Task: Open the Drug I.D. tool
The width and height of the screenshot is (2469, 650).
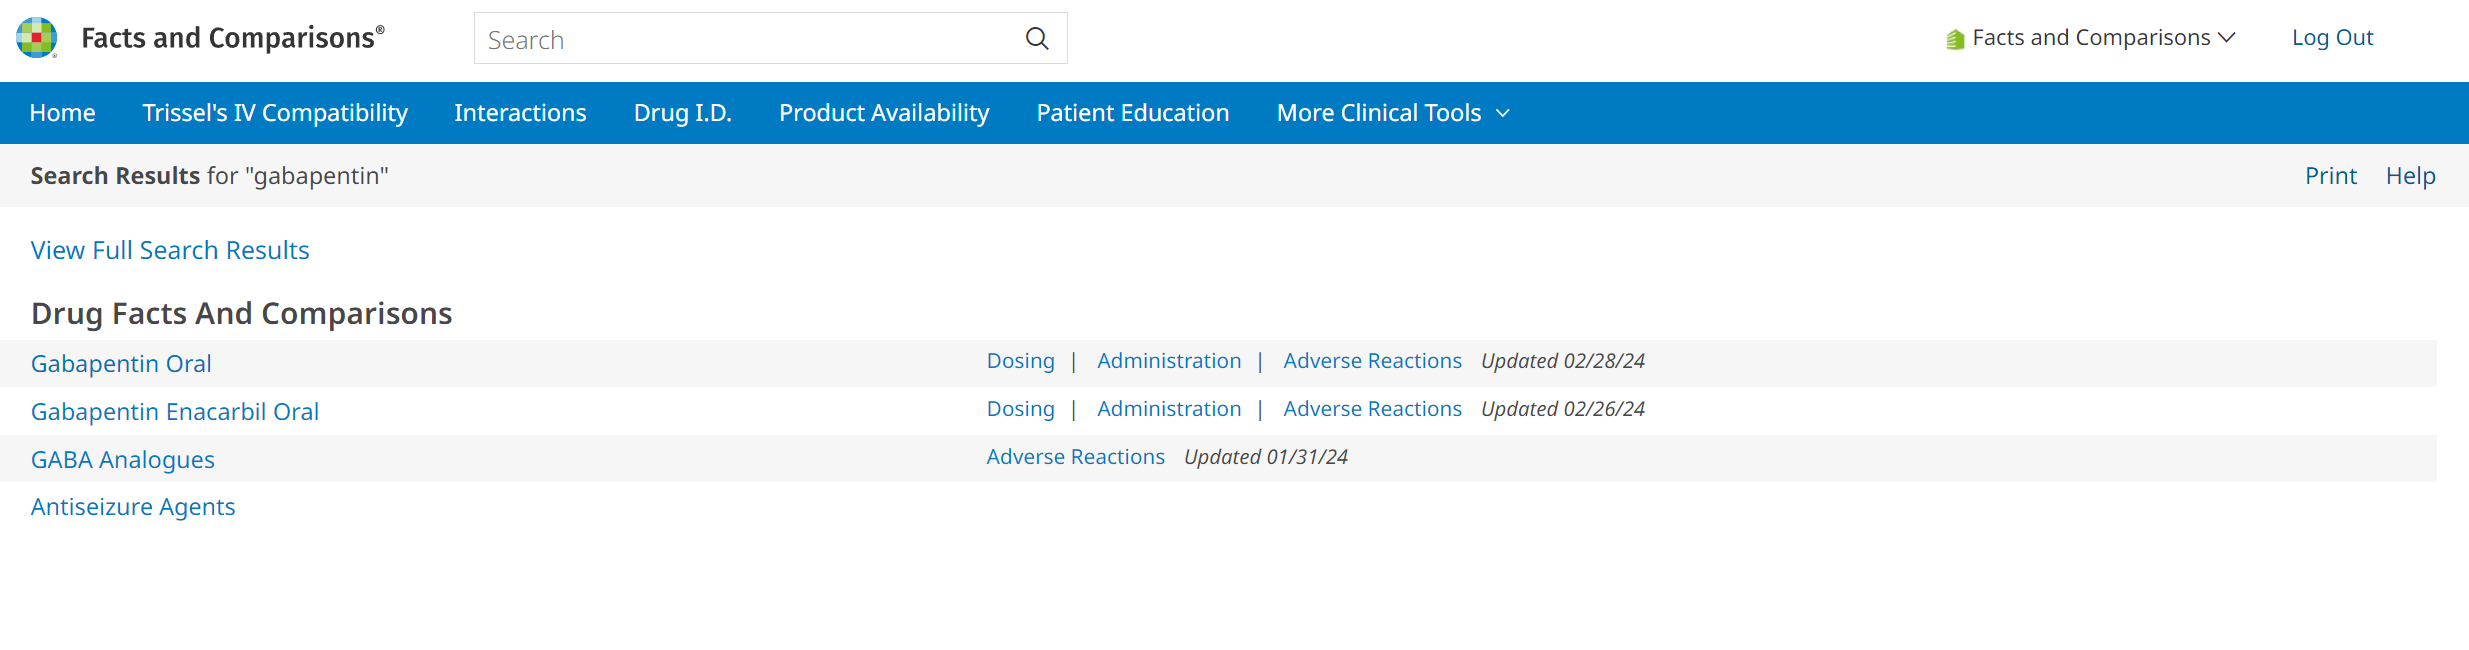Action: pyautogui.click(x=682, y=113)
